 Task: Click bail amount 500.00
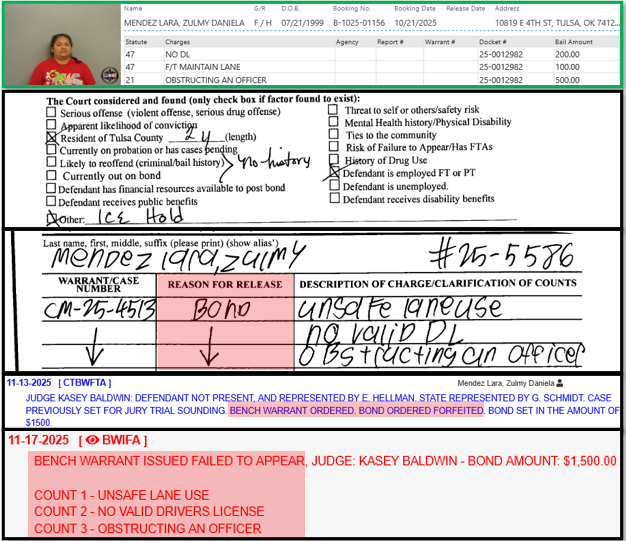[567, 80]
